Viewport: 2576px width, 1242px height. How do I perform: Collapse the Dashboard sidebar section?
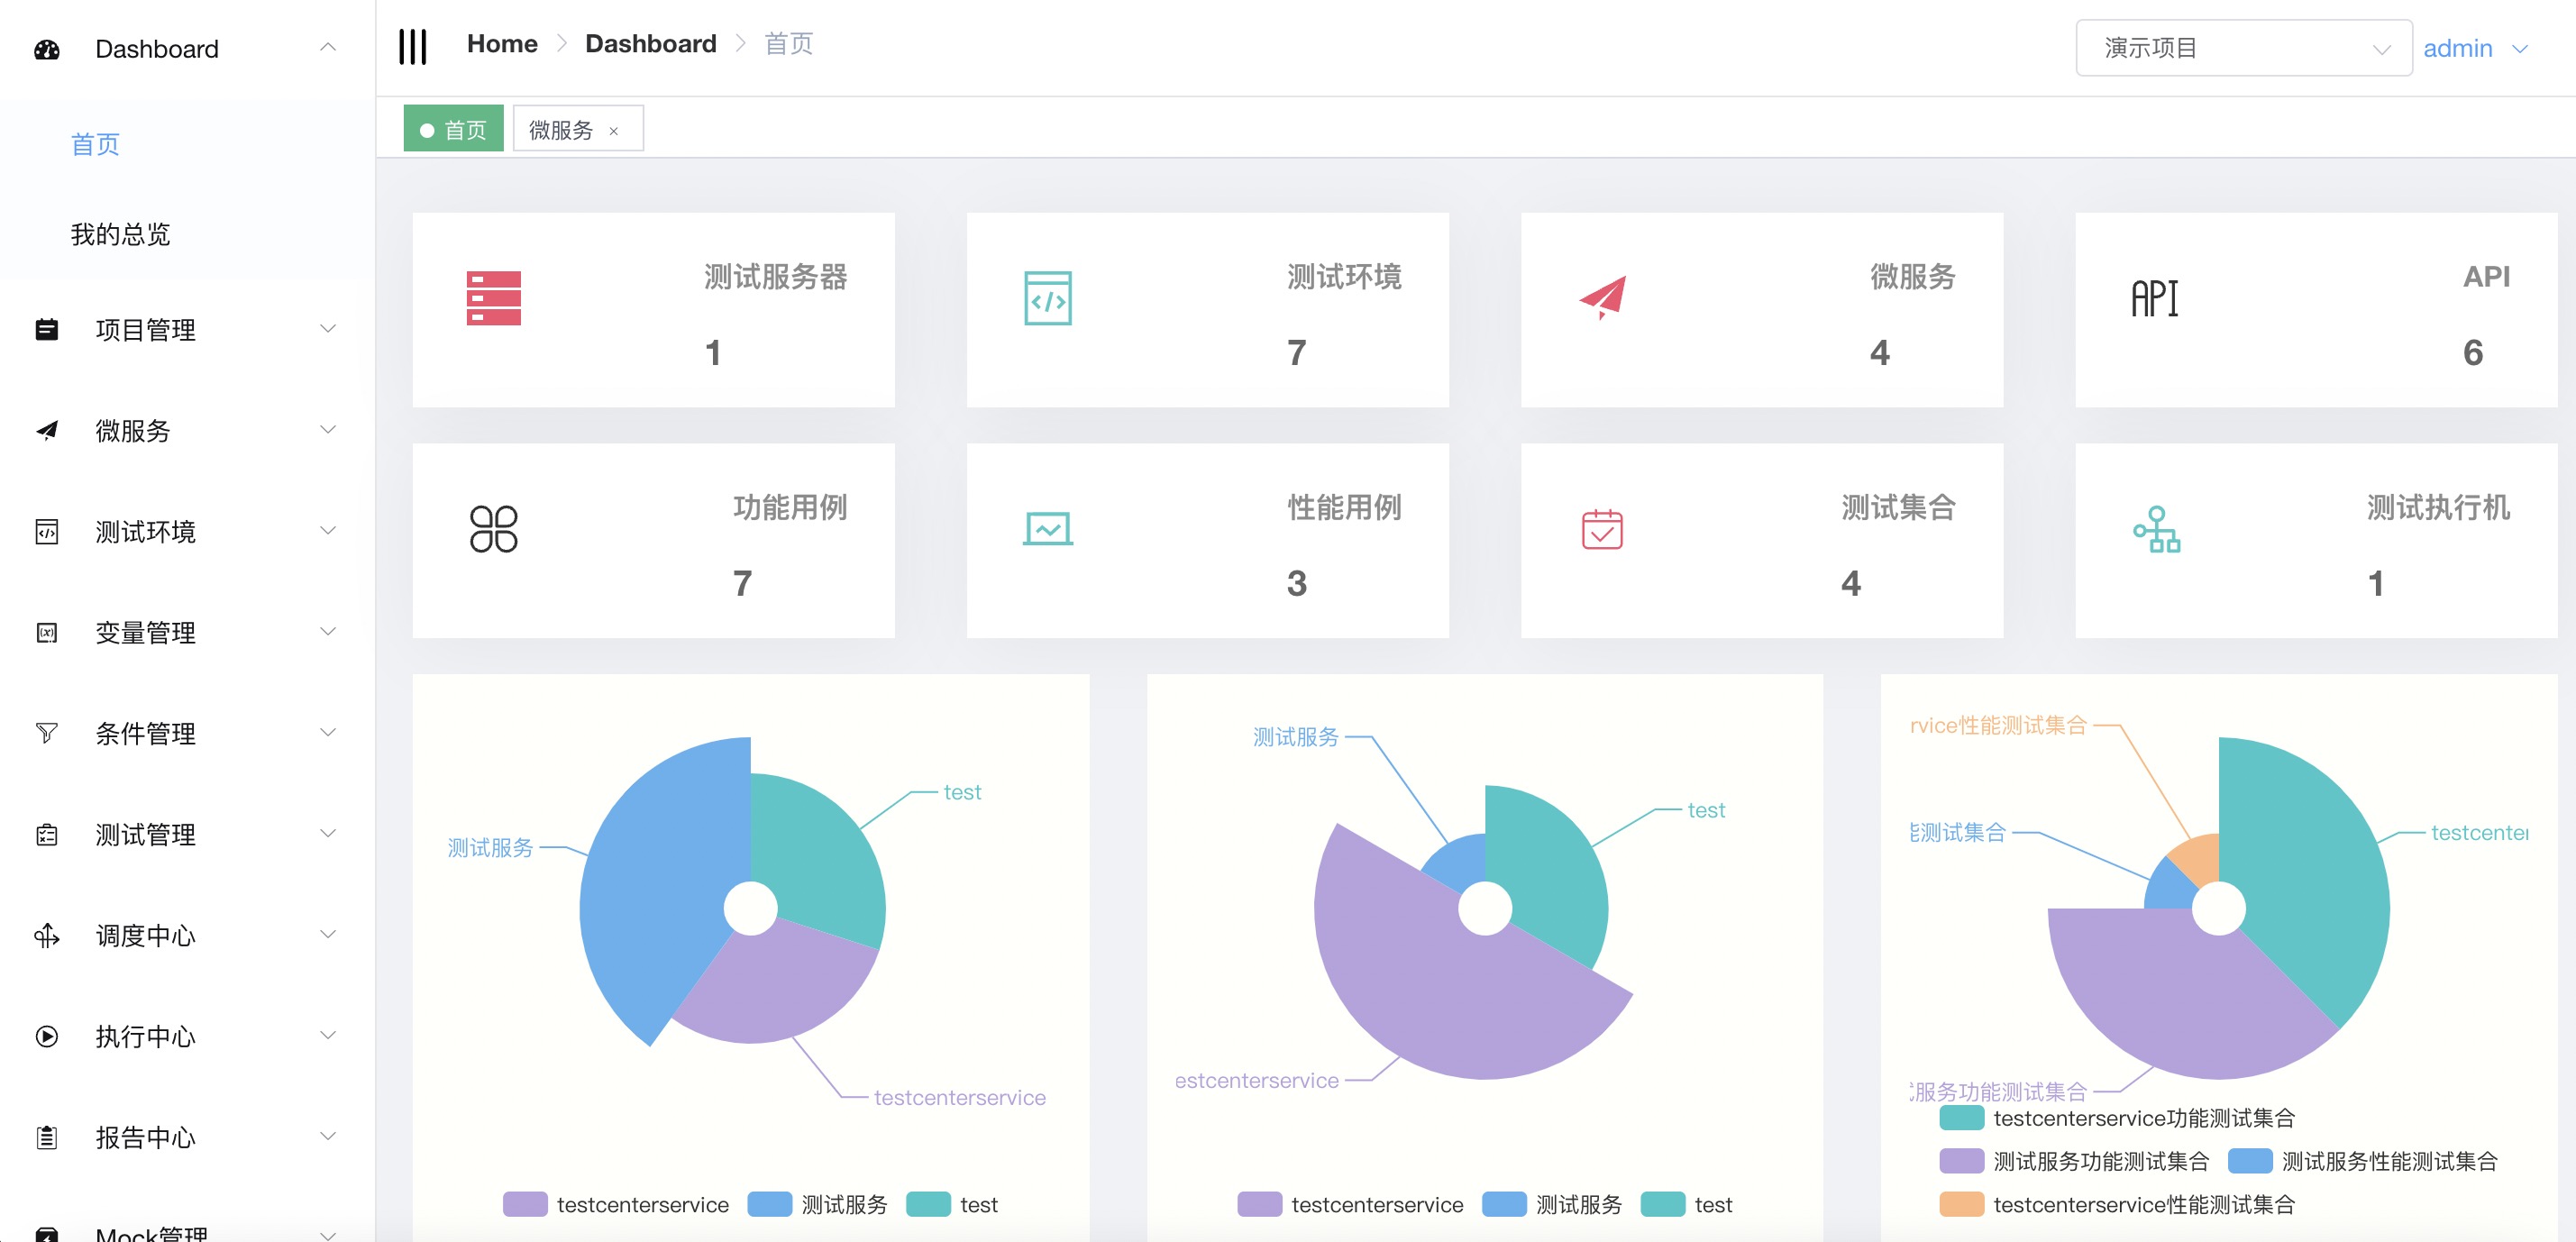[328, 46]
